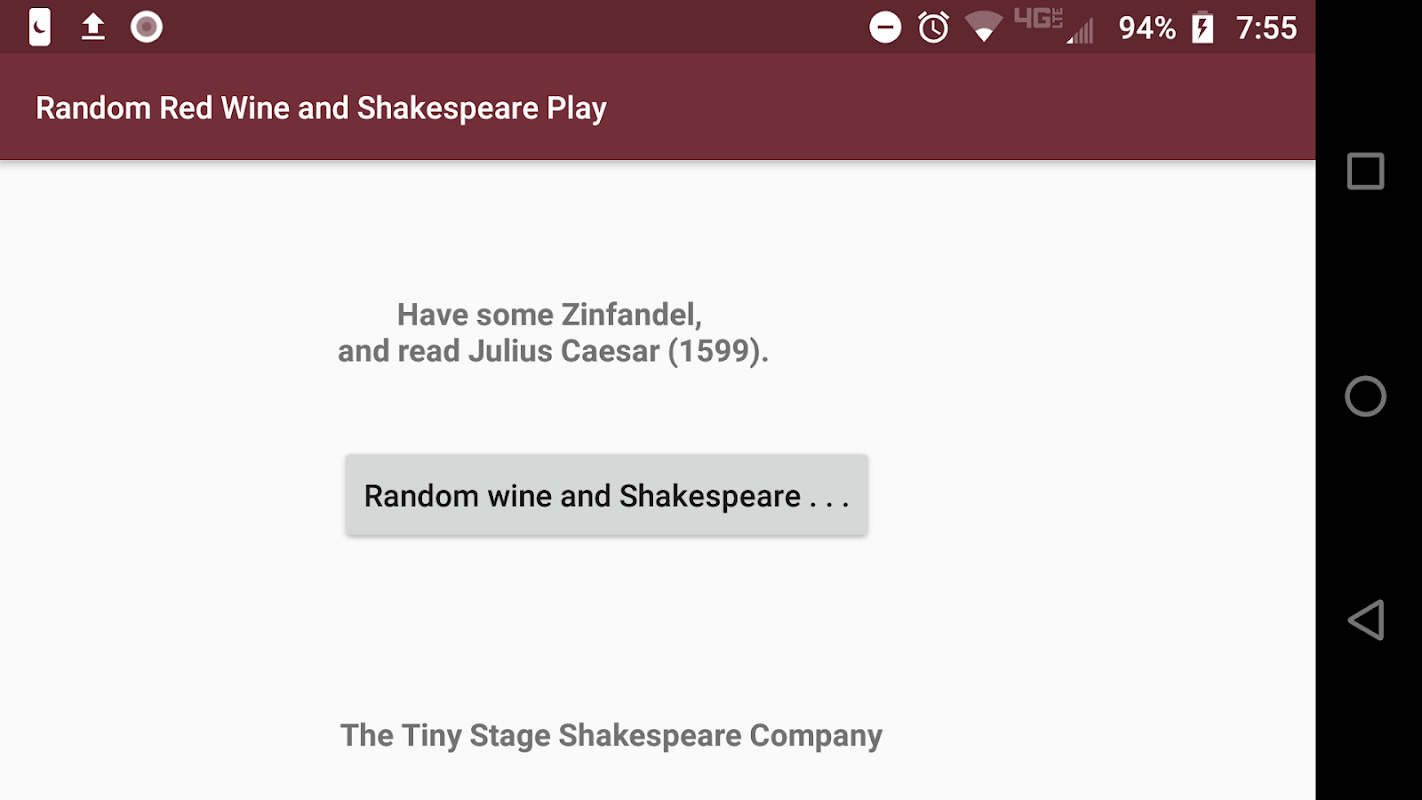Tap the Do Not Disturb status icon
1422x800 pixels.
(885, 27)
